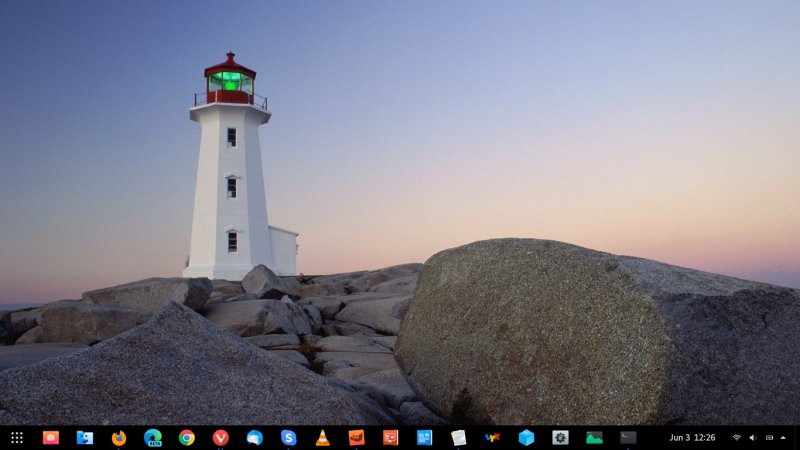Launch the system monitor app
The width and height of the screenshot is (800, 450).
[594, 438]
